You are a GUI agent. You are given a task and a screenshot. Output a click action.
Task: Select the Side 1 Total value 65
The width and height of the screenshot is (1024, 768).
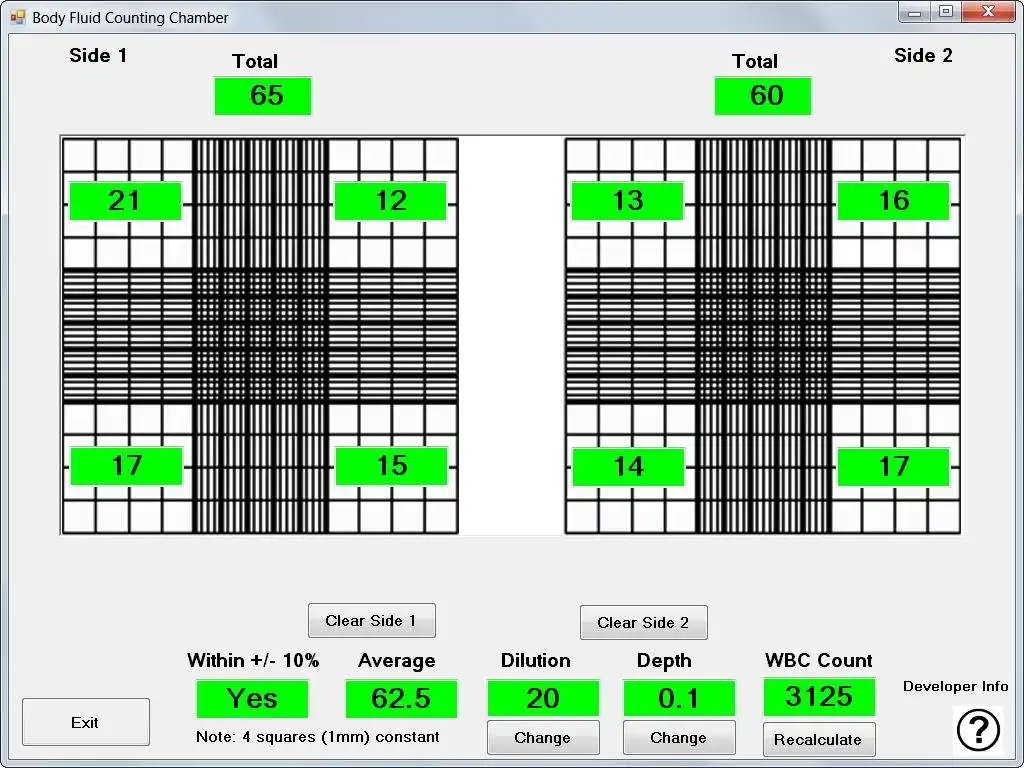pos(263,96)
